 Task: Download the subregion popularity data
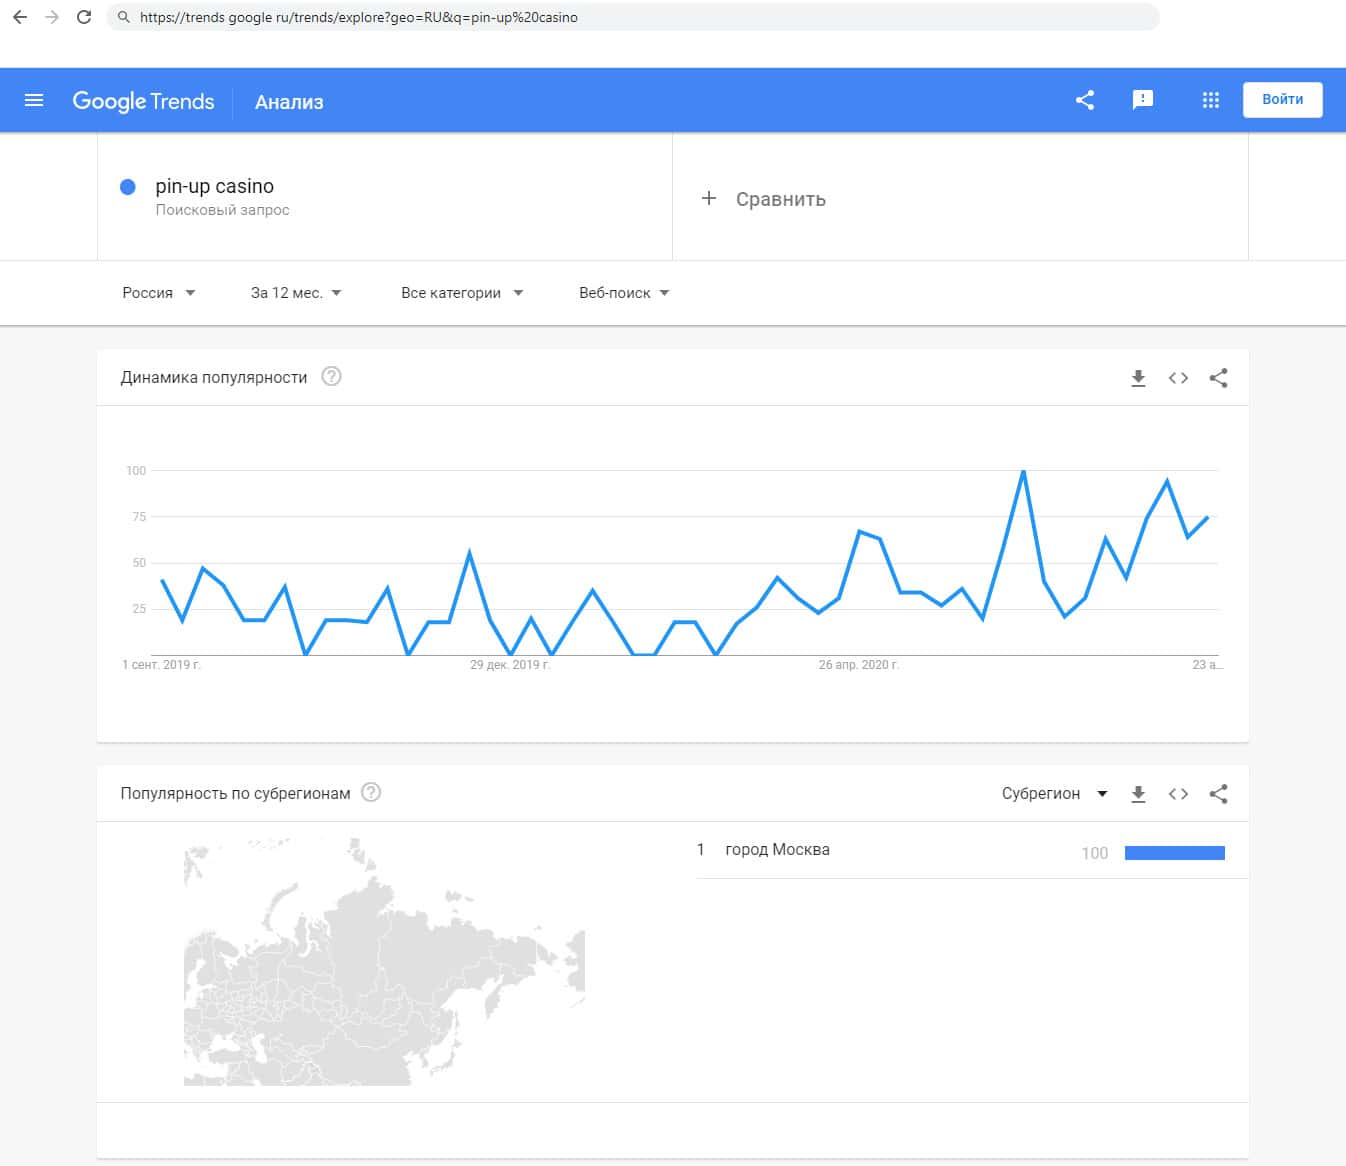coord(1138,794)
